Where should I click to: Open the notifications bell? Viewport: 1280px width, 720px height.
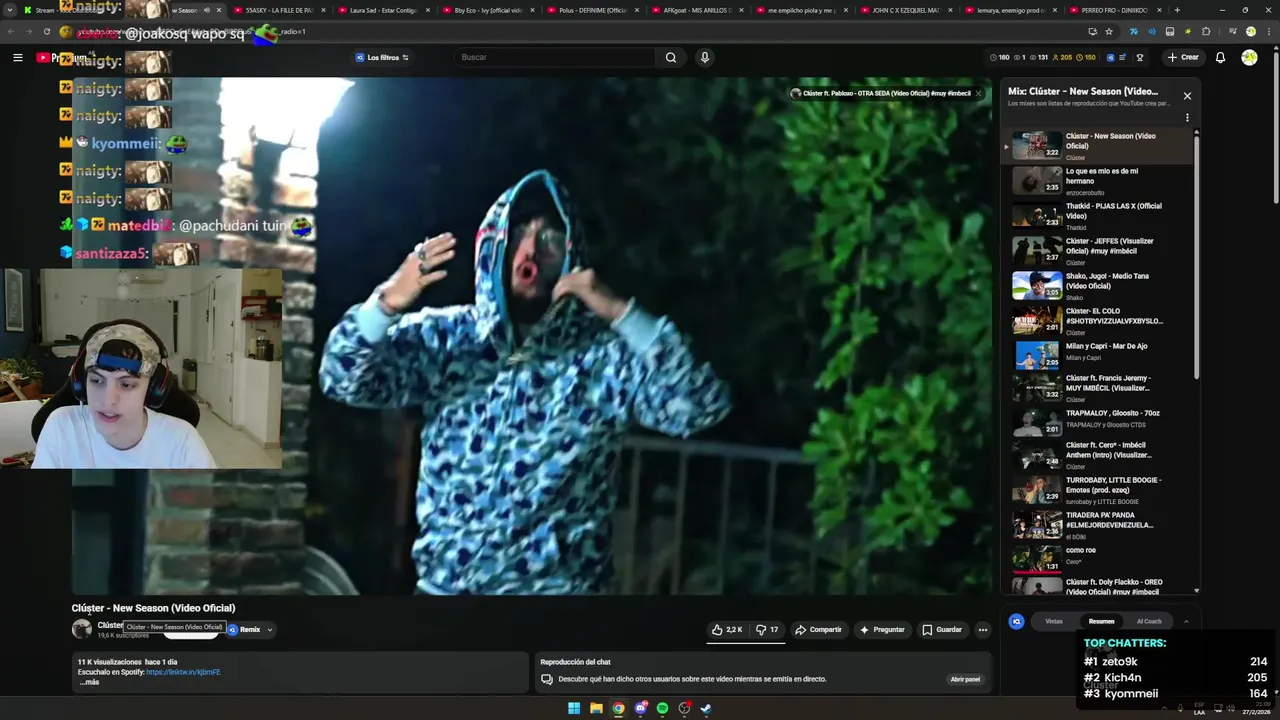pos(1220,57)
